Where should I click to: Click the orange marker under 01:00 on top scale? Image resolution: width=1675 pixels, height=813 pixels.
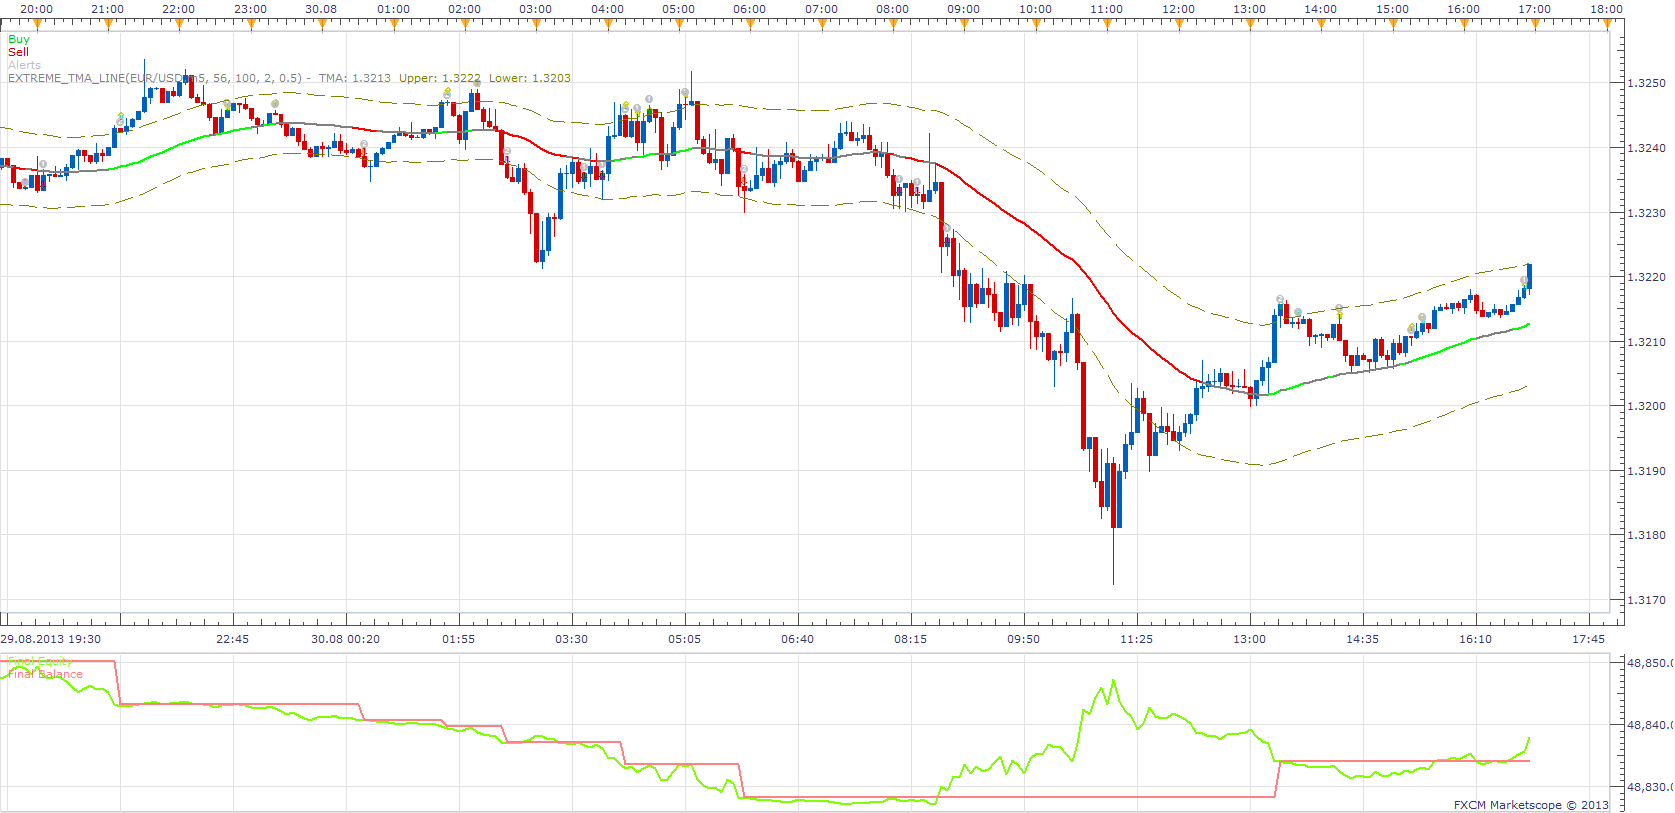(x=394, y=24)
